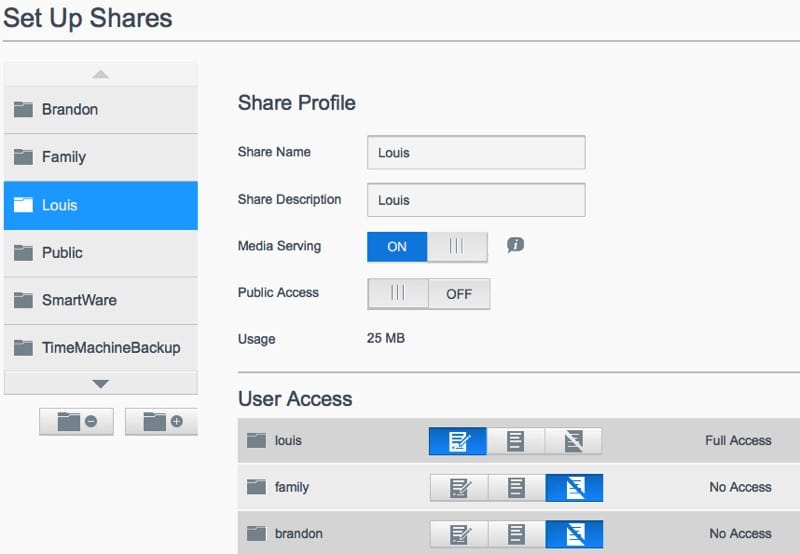Grant full access to user brandon

459,534
